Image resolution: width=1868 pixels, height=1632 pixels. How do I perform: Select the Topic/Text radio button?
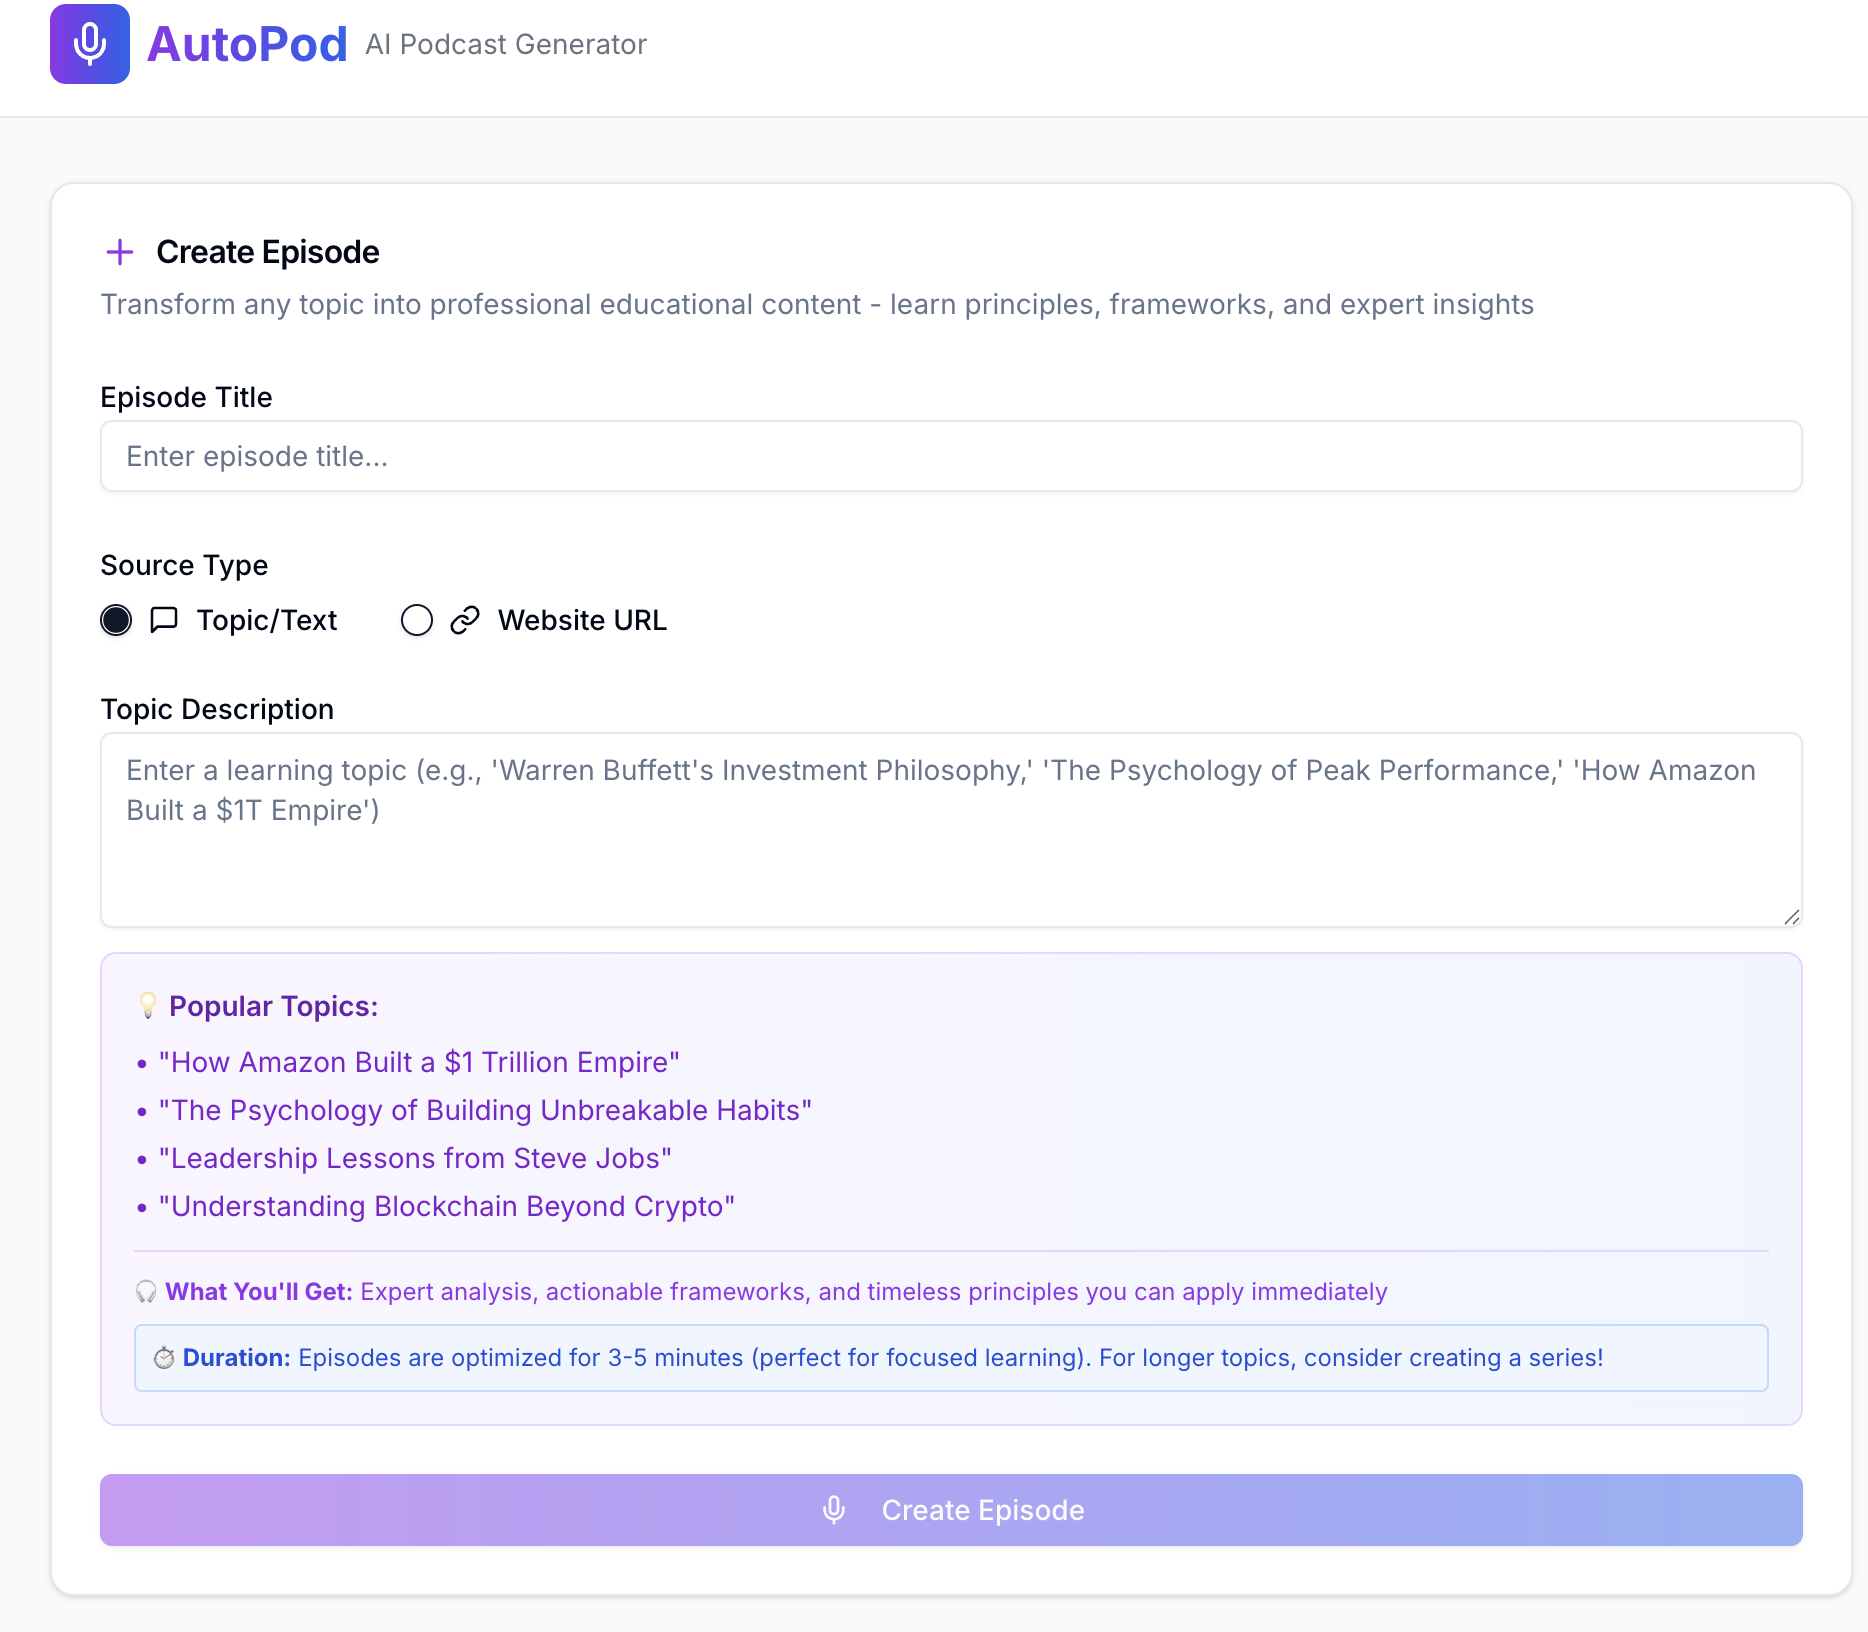point(116,620)
